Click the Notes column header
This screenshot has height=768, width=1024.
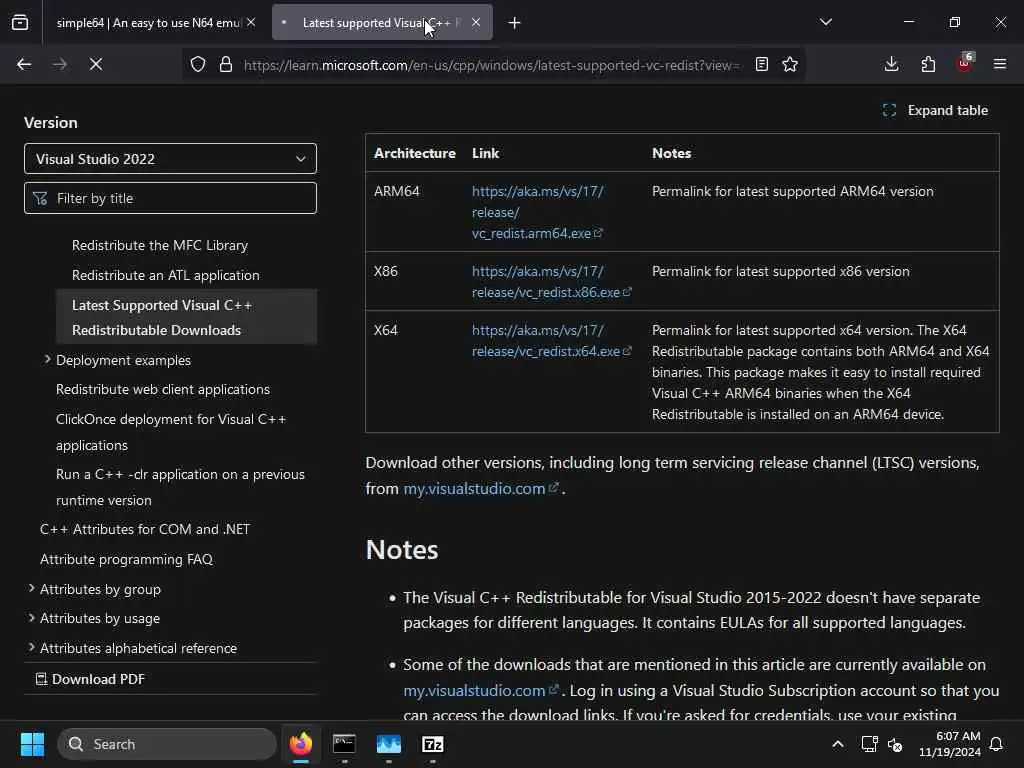(x=671, y=153)
